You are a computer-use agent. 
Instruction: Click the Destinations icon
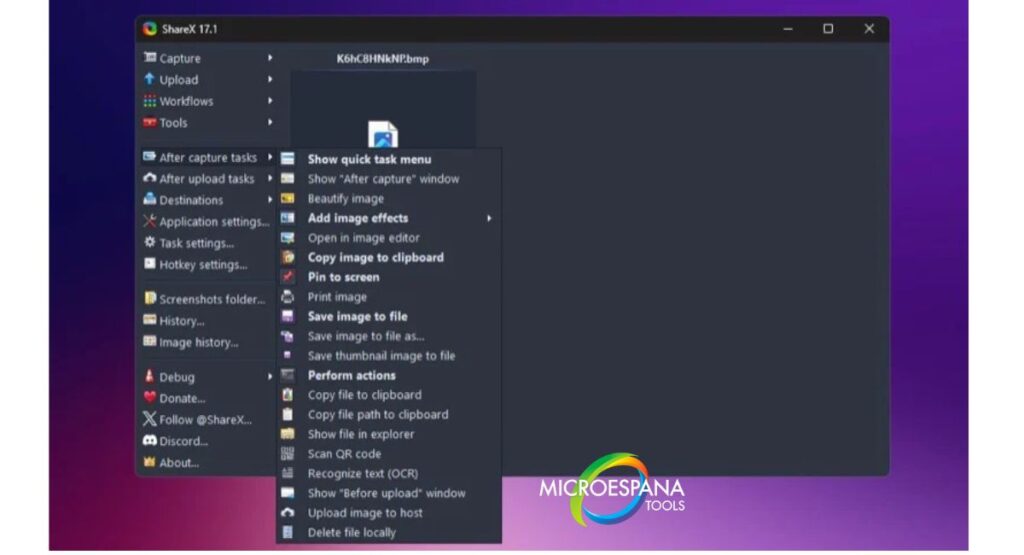pyautogui.click(x=150, y=199)
